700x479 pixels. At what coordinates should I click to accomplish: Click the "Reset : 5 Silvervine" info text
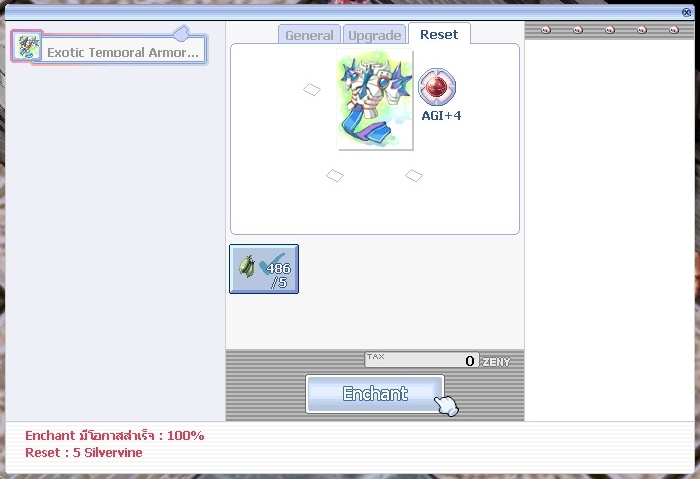pos(84,453)
